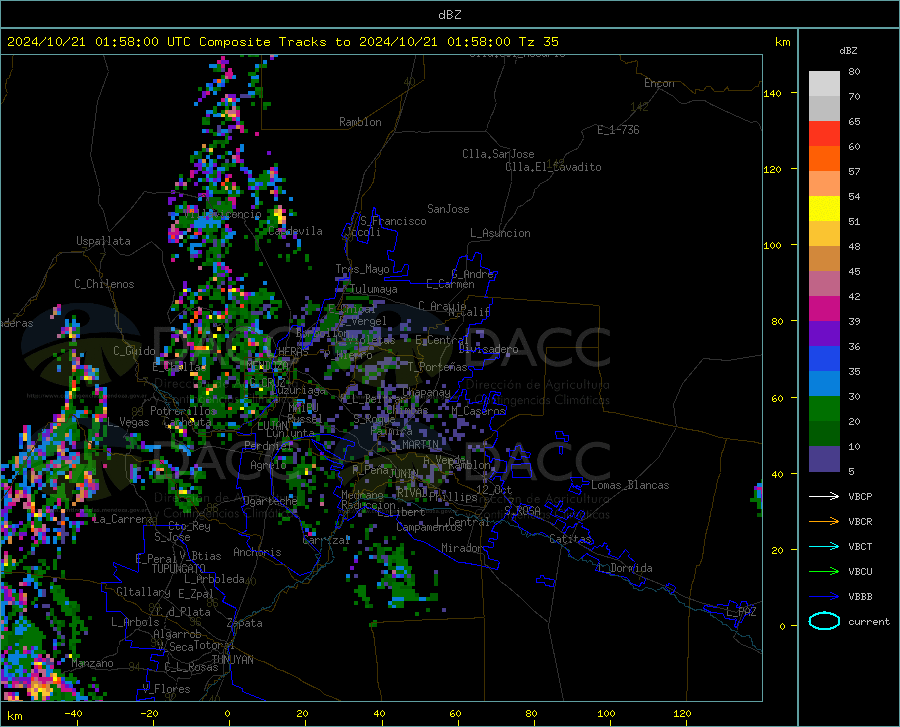Image resolution: width=900 pixels, height=727 pixels.
Task: Click the 'Encon' map label
Action: [659, 83]
